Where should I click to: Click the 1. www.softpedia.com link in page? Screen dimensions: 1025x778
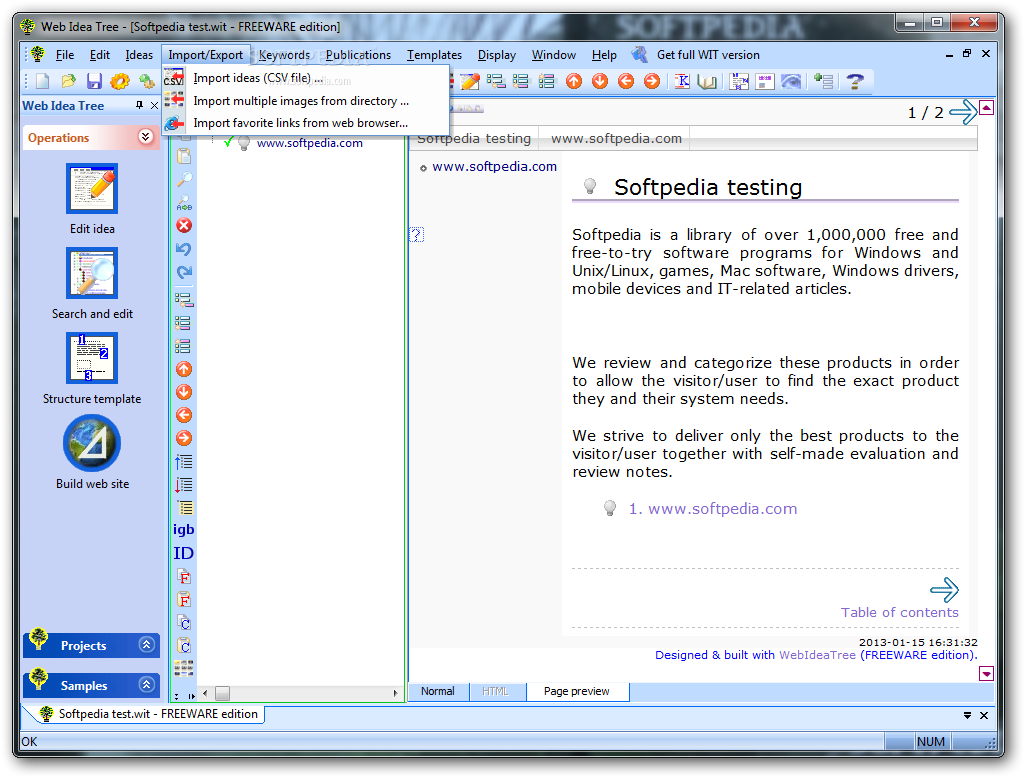coord(713,509)
